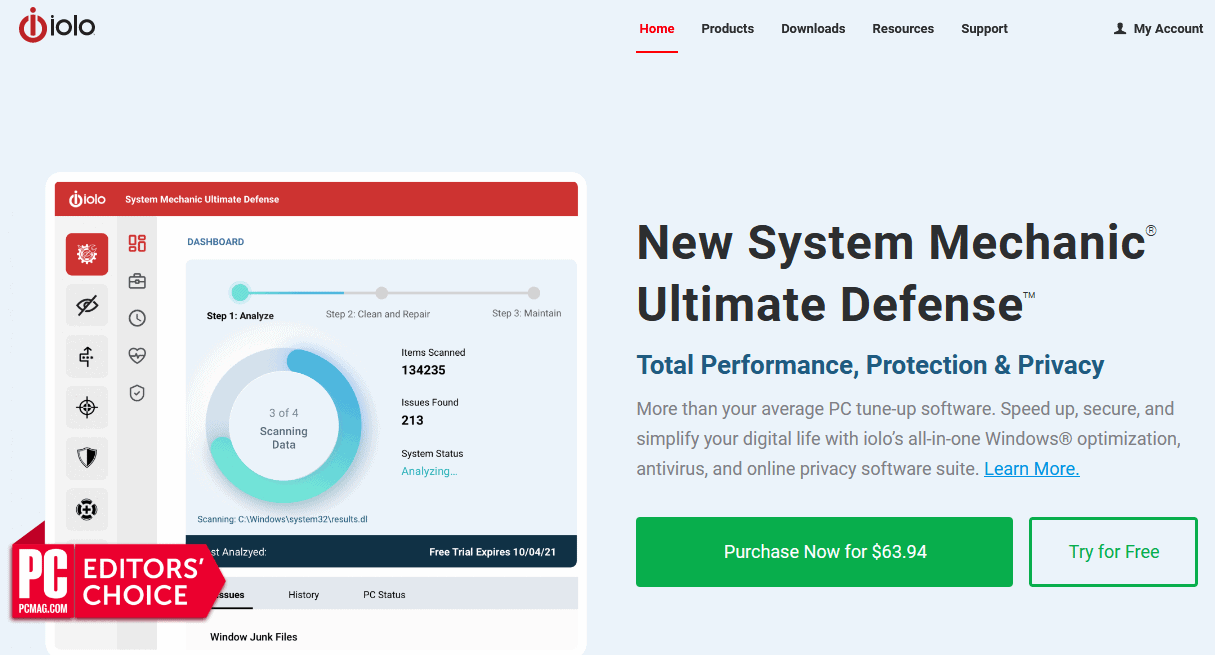The width and height of the screenshot is (1215, 655).
Task: Click the iolo logo in top-left corner
Action: pyautogui.click(x=56, y=25)
